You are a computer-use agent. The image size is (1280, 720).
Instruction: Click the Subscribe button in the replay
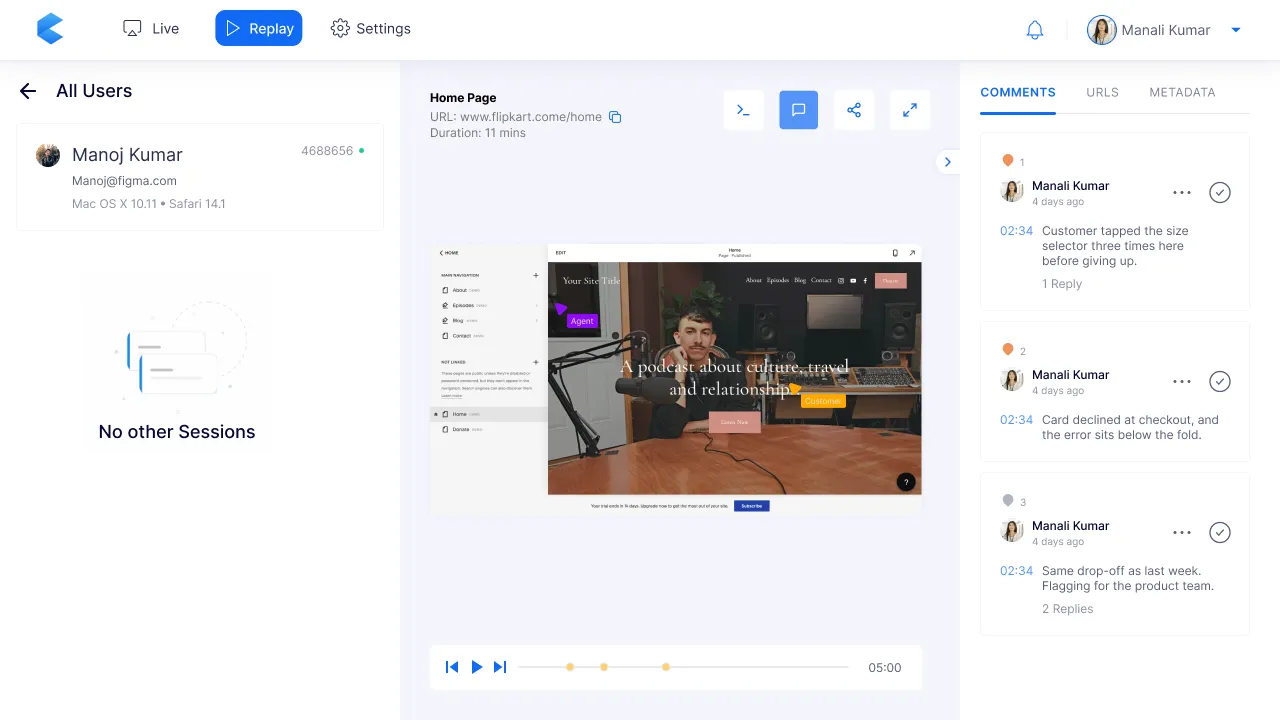[x=751, y=506]
